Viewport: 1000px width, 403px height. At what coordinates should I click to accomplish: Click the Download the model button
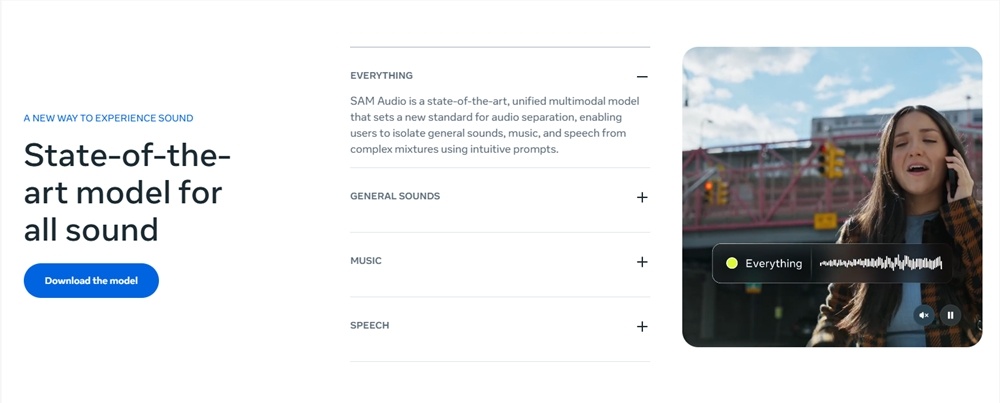pyautogui.click(x=91, y=281)
